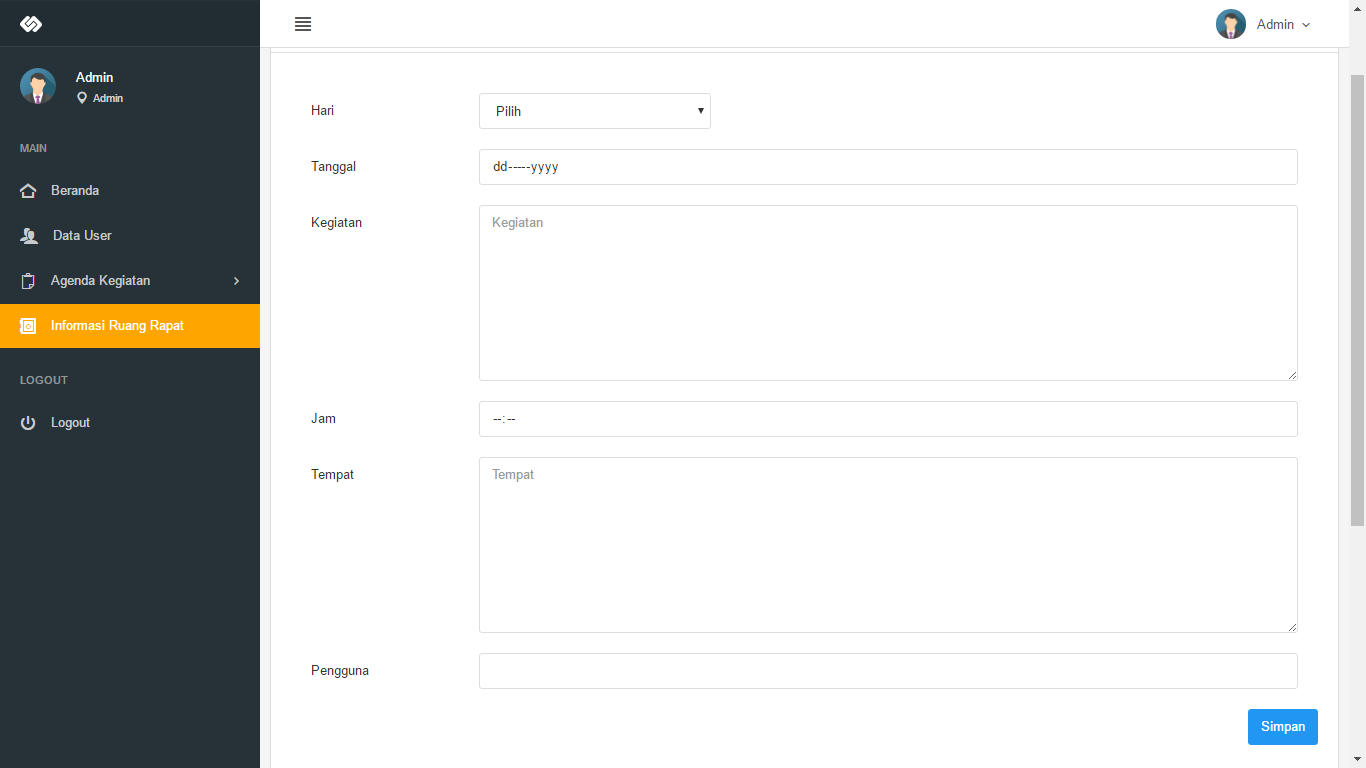Click the app logo in the sidebar header
The height and width of the screenshot is (768, 1366).
coord(31,24)
